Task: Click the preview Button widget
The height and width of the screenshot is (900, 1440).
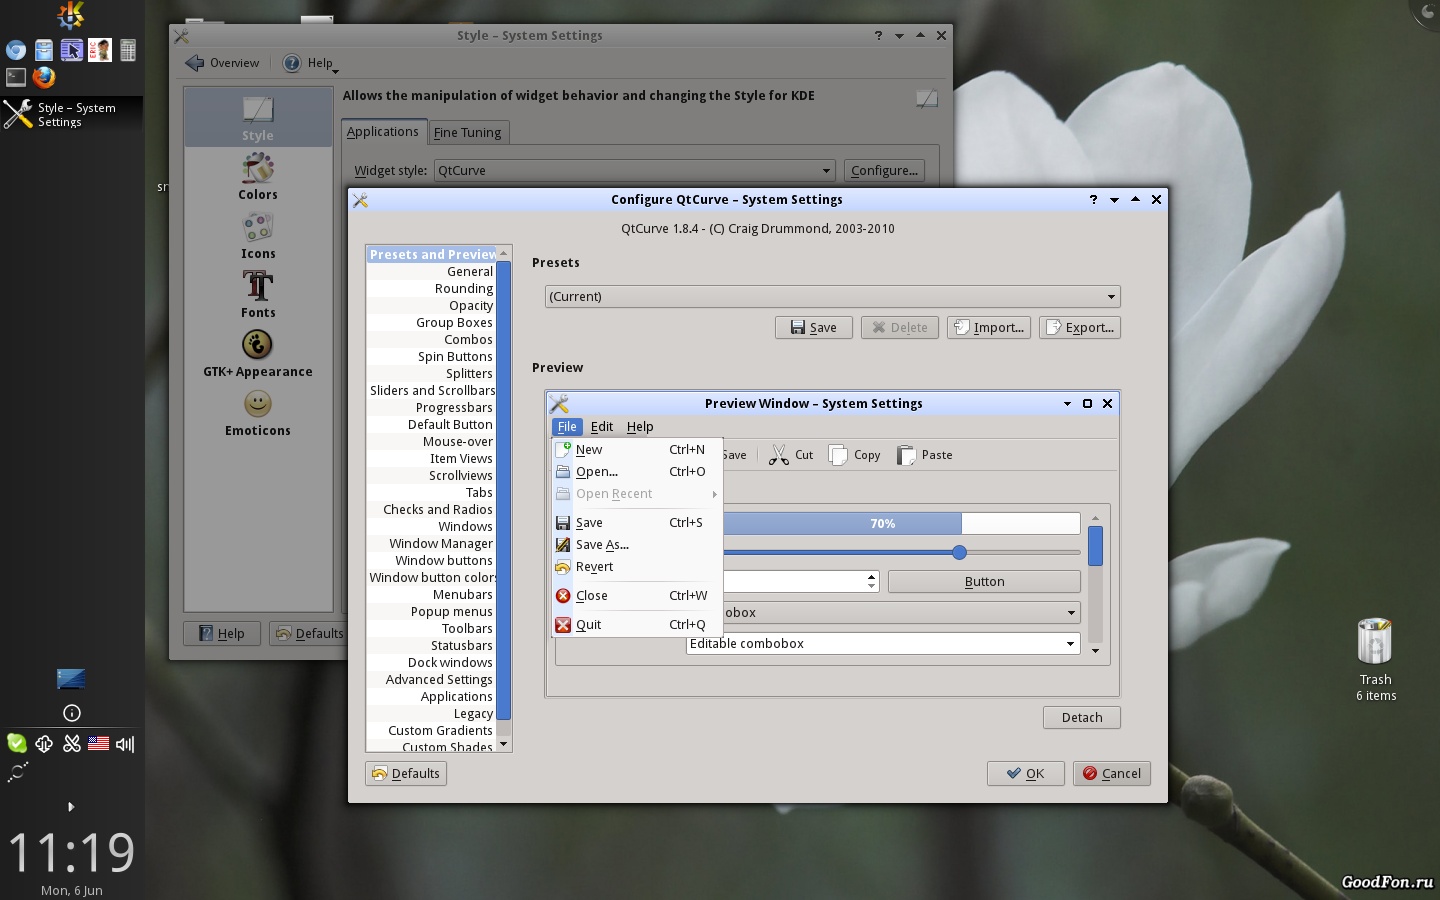Action: tap(984, 582)
